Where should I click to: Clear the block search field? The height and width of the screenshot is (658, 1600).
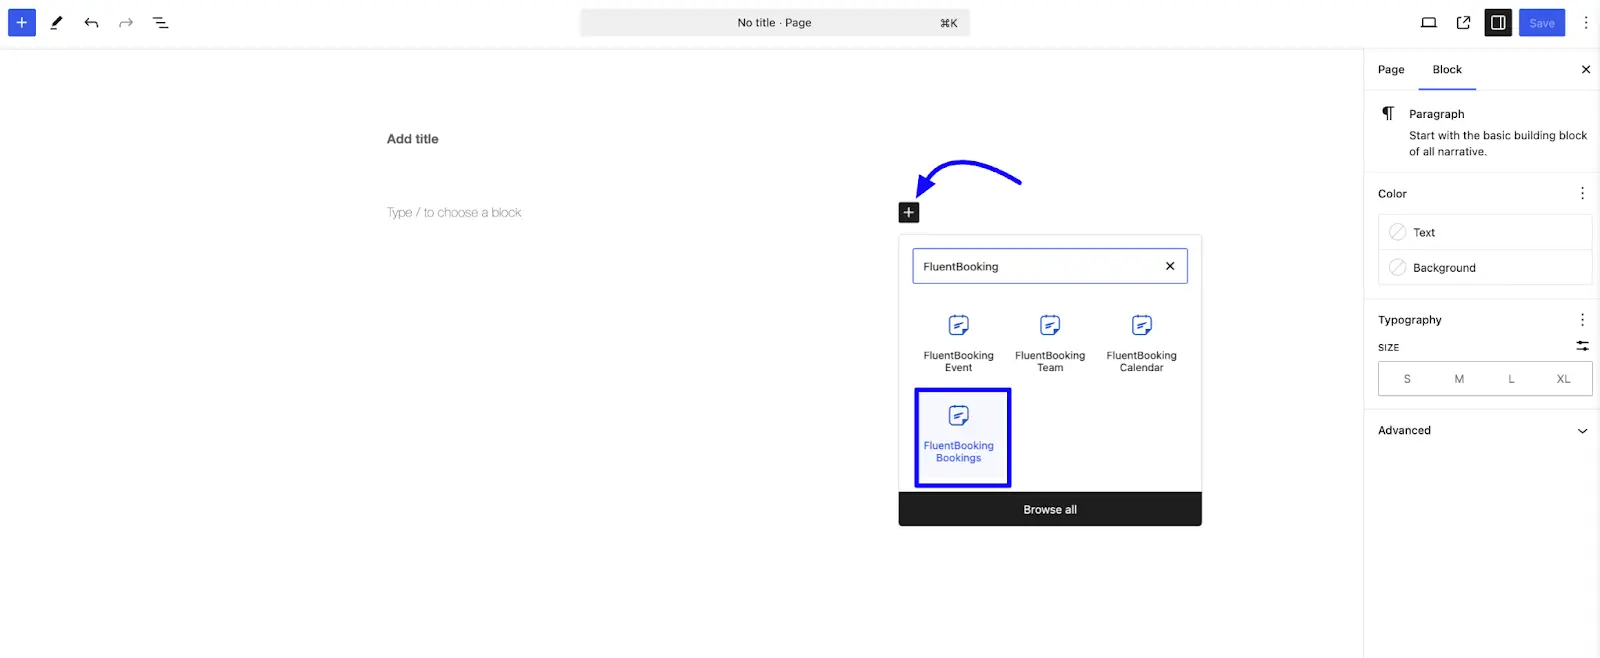tap(1170, 266)
